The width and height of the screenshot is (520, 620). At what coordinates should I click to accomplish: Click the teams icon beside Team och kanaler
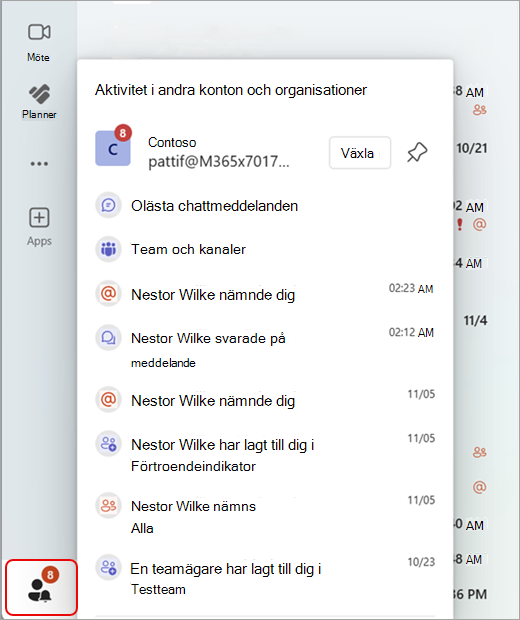click(108, 249)
